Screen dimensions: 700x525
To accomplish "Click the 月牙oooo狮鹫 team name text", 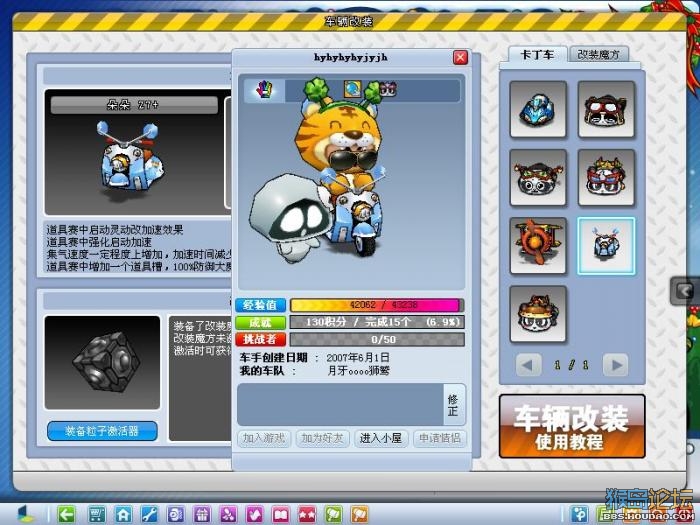I will pyautogui.click(x=358, y=371).
